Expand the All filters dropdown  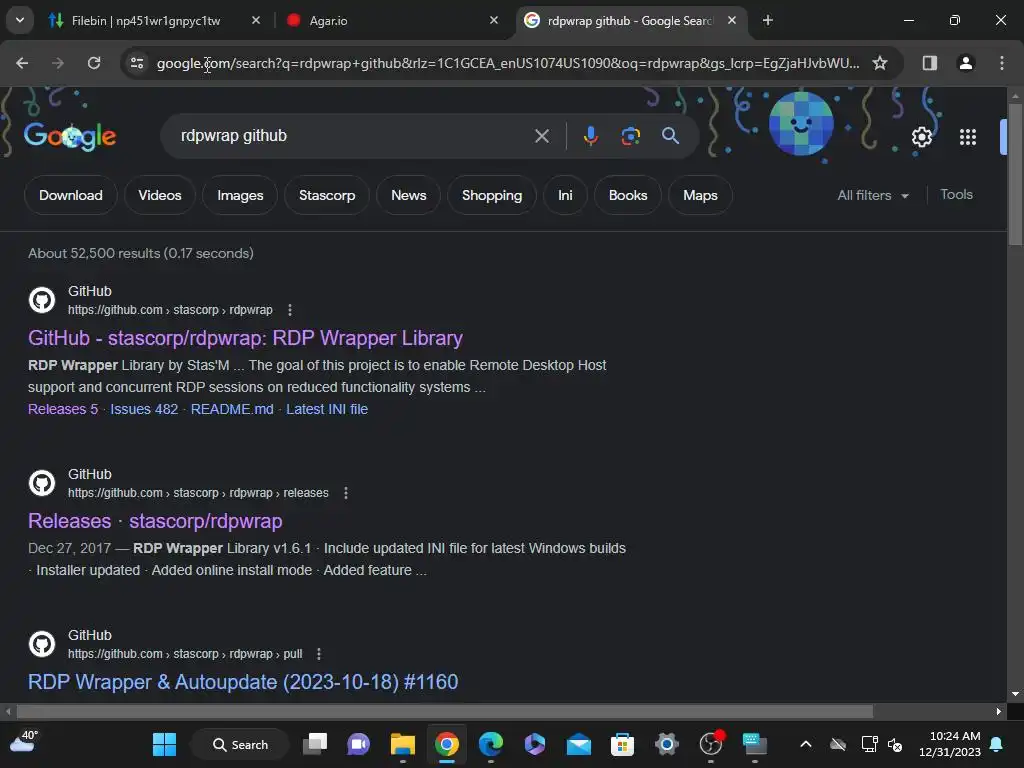coord(873,195)
